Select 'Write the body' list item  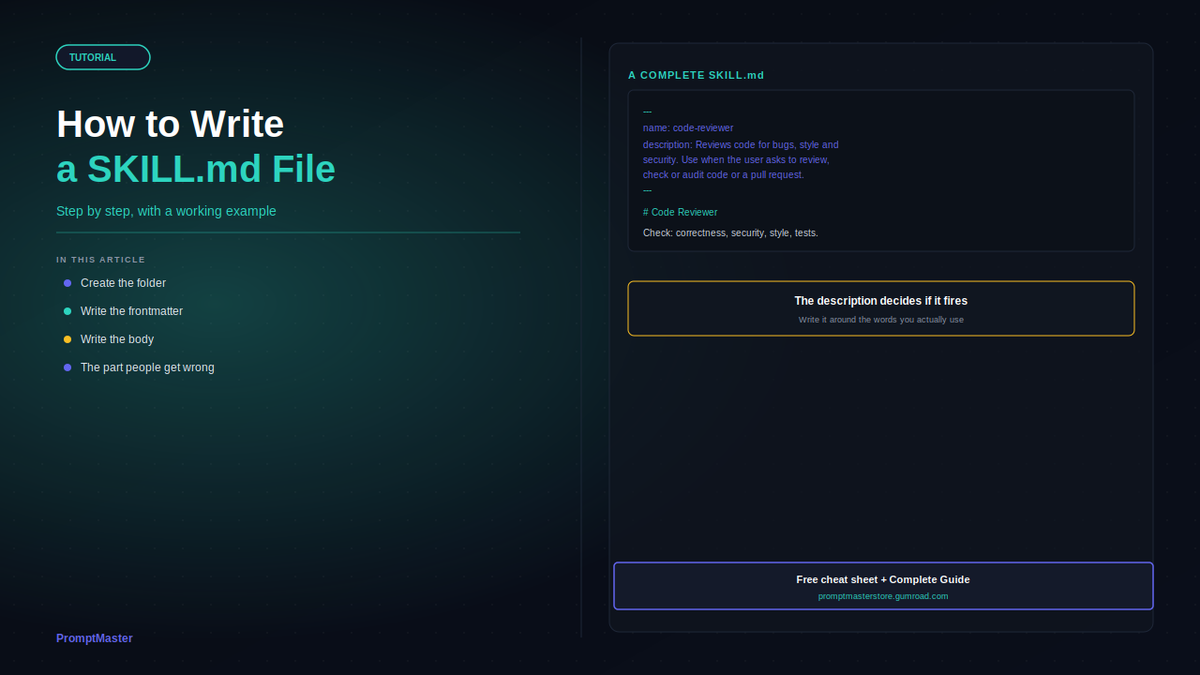(x=117, y=339)
